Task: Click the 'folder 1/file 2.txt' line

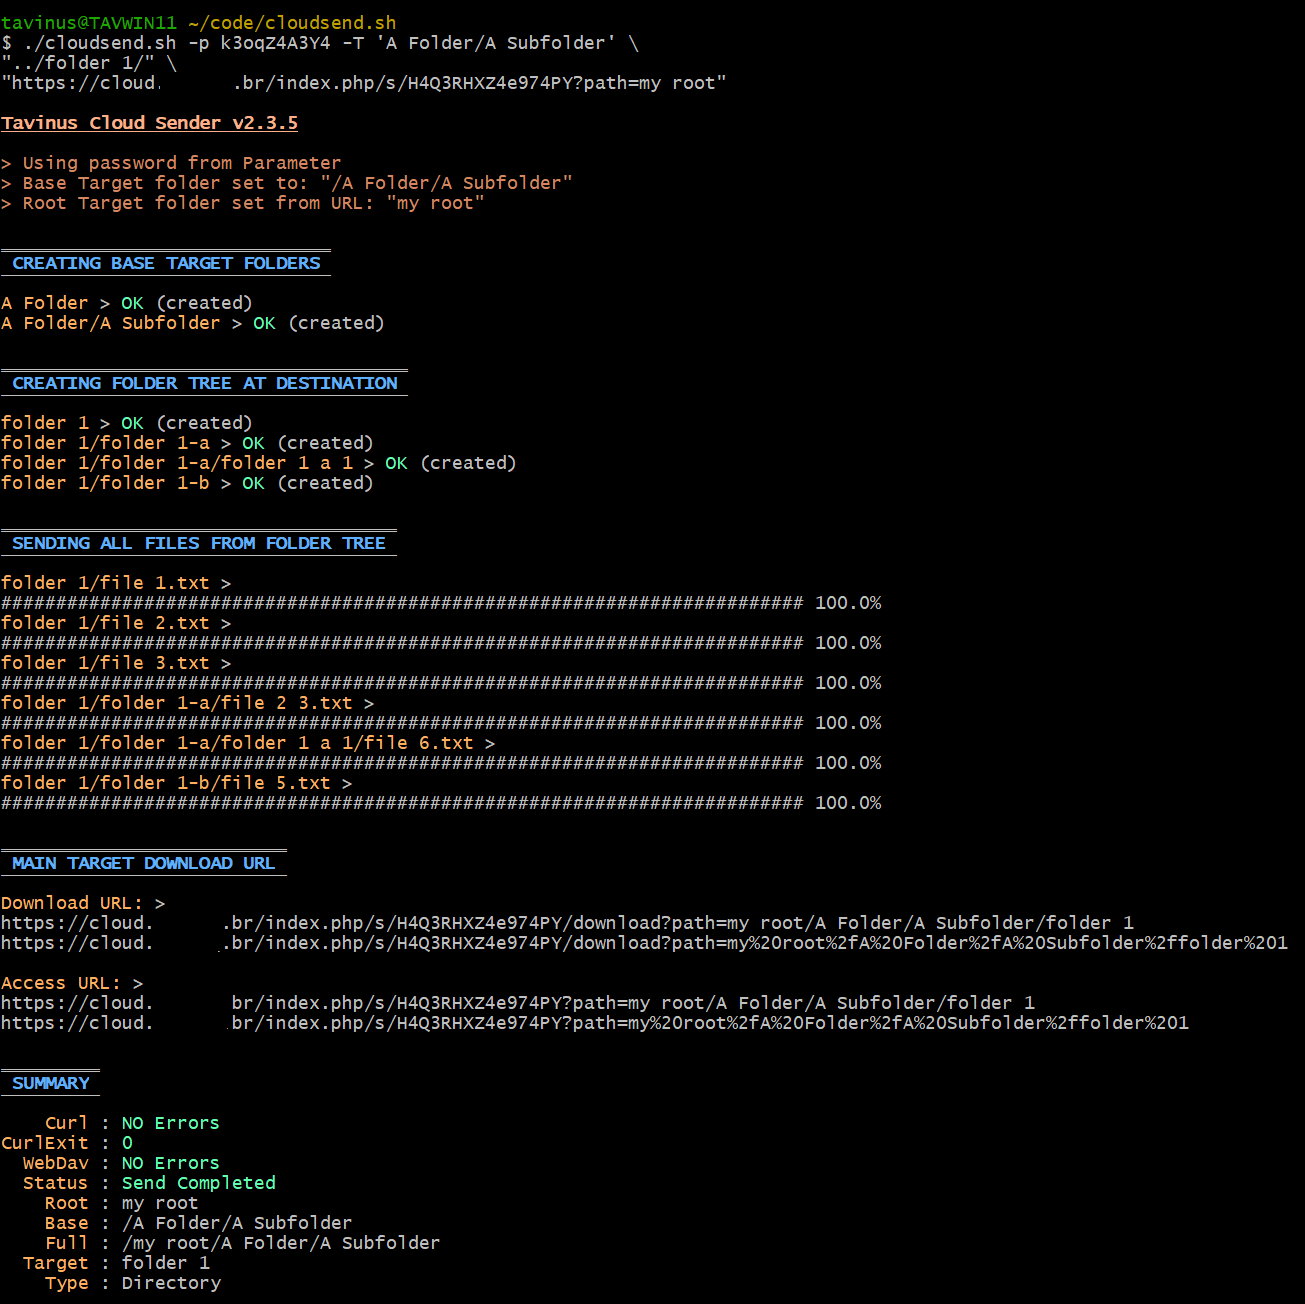Action: tap(116, 623)
